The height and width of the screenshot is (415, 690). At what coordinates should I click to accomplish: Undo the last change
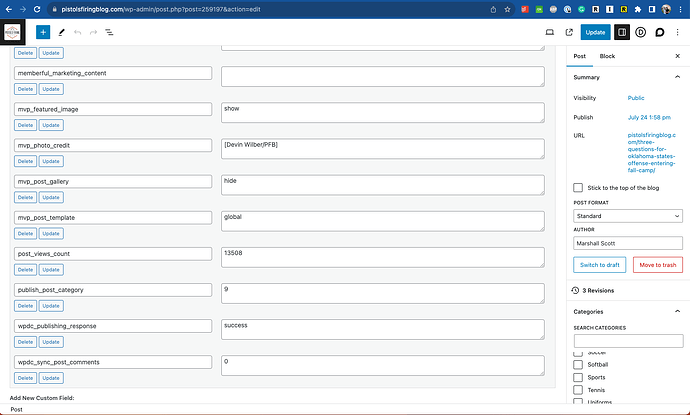click(x=77, y=32)
